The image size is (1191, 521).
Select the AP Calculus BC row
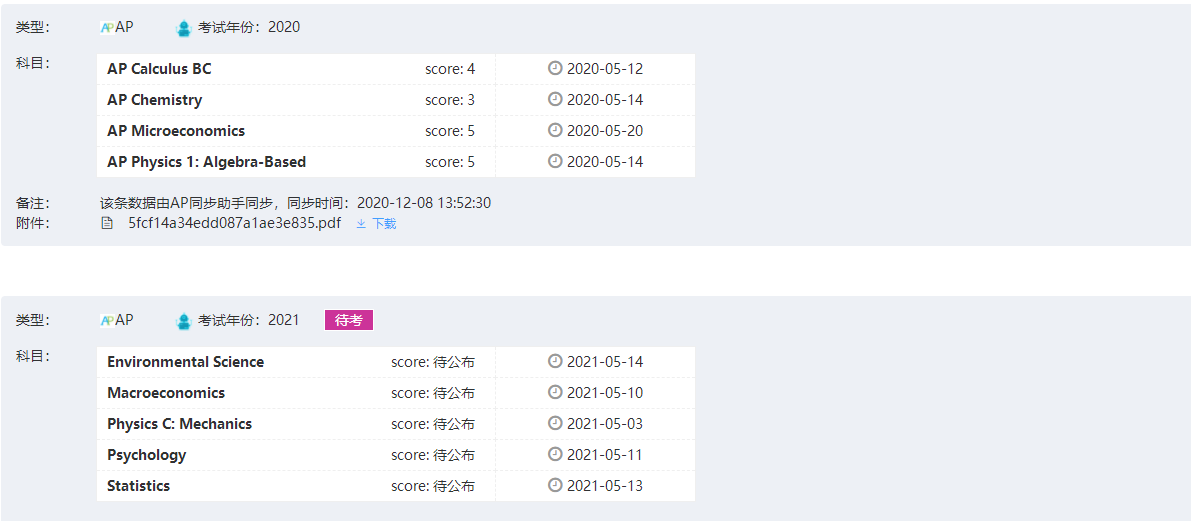[396, 69]
